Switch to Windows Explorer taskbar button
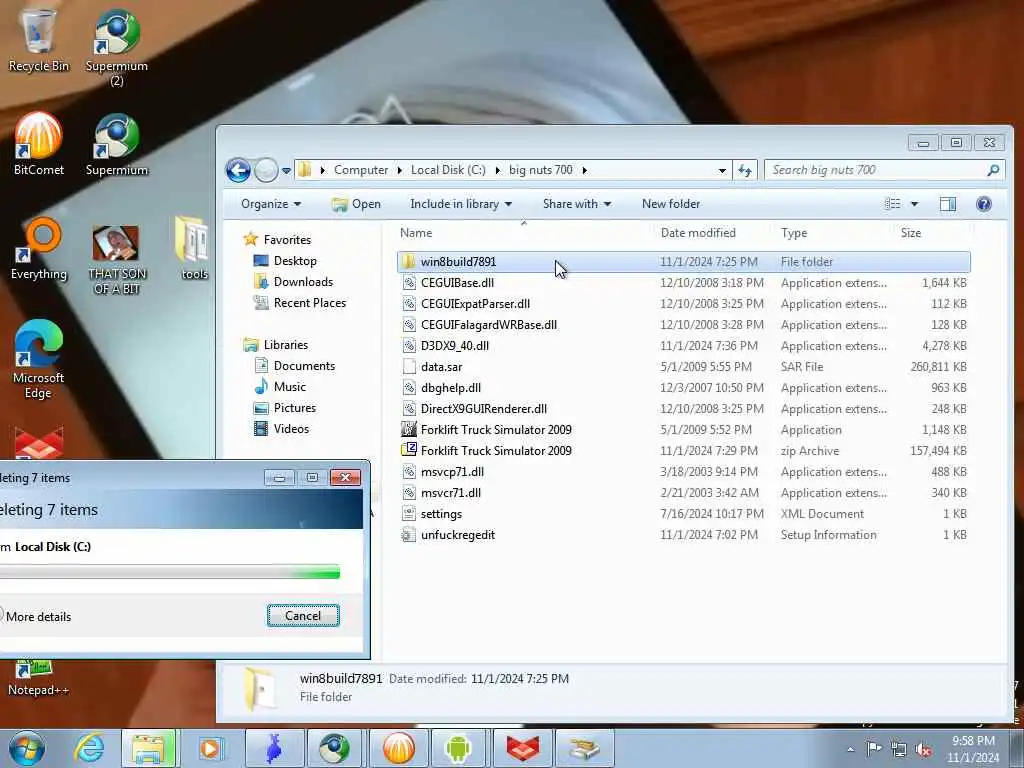This screenshot has width=1024, height=768. (148, 748)
